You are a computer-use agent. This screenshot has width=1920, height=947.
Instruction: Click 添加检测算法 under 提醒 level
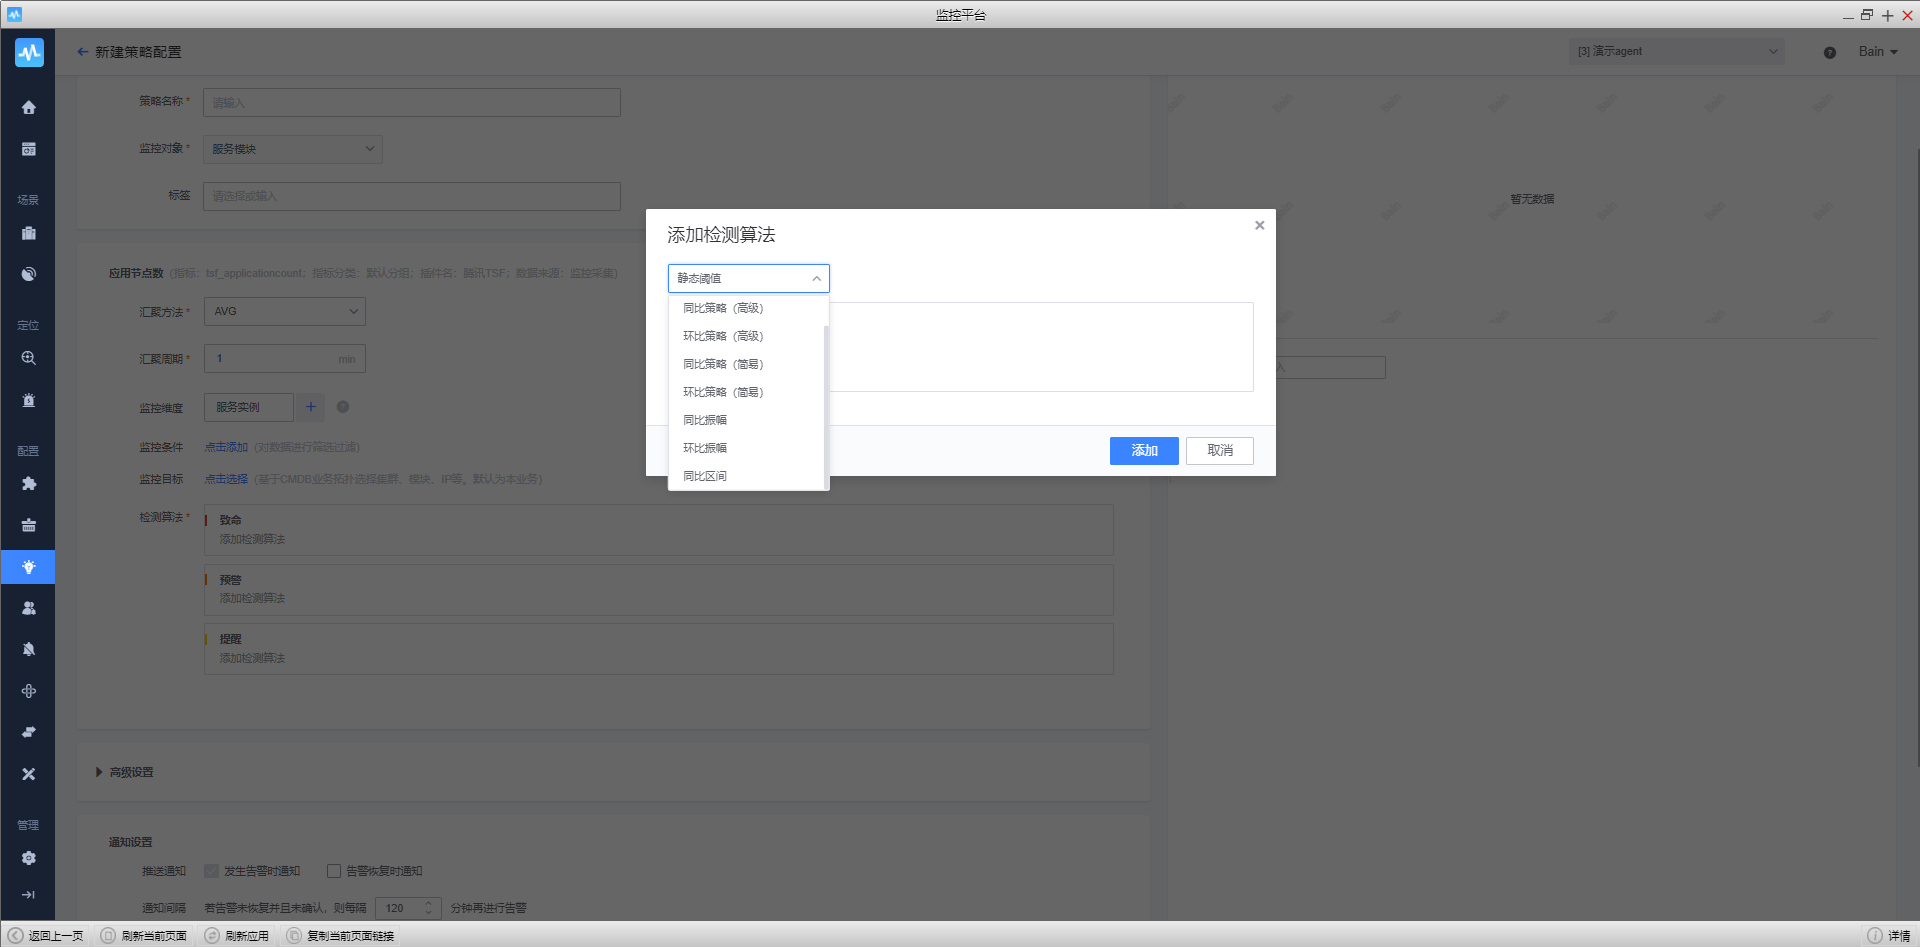pyautogui.click(x=252, y=658)
